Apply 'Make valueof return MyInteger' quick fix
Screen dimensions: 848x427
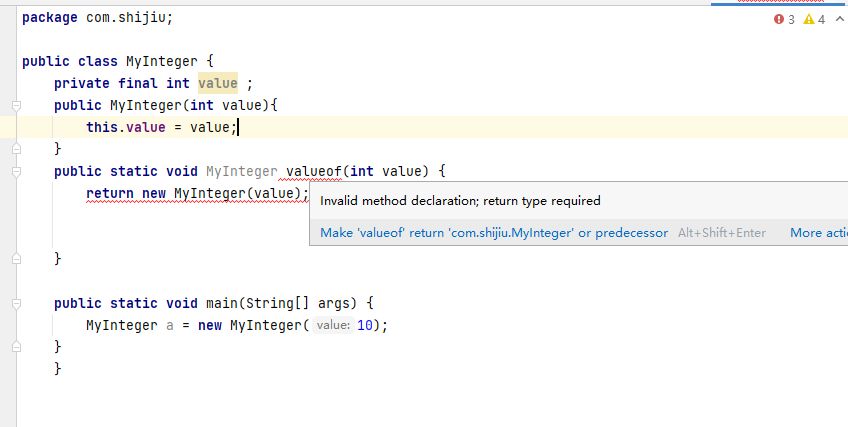click(494, 233)
